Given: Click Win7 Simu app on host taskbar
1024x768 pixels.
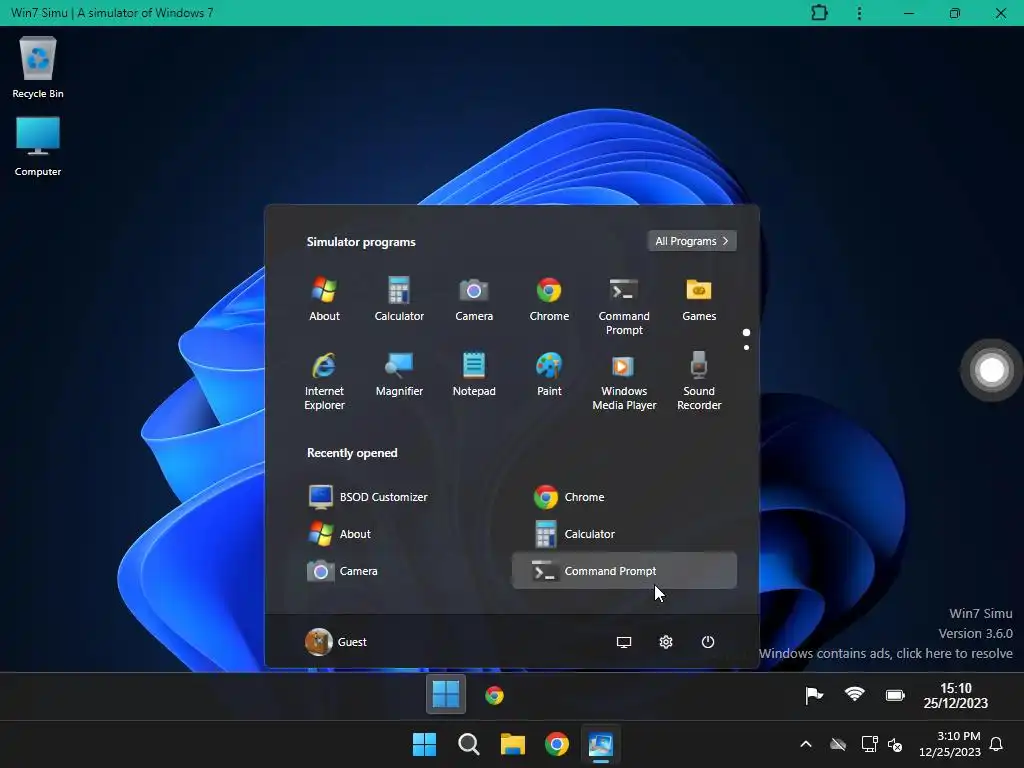Looking at the screenshot, I should tap(600, 744).
